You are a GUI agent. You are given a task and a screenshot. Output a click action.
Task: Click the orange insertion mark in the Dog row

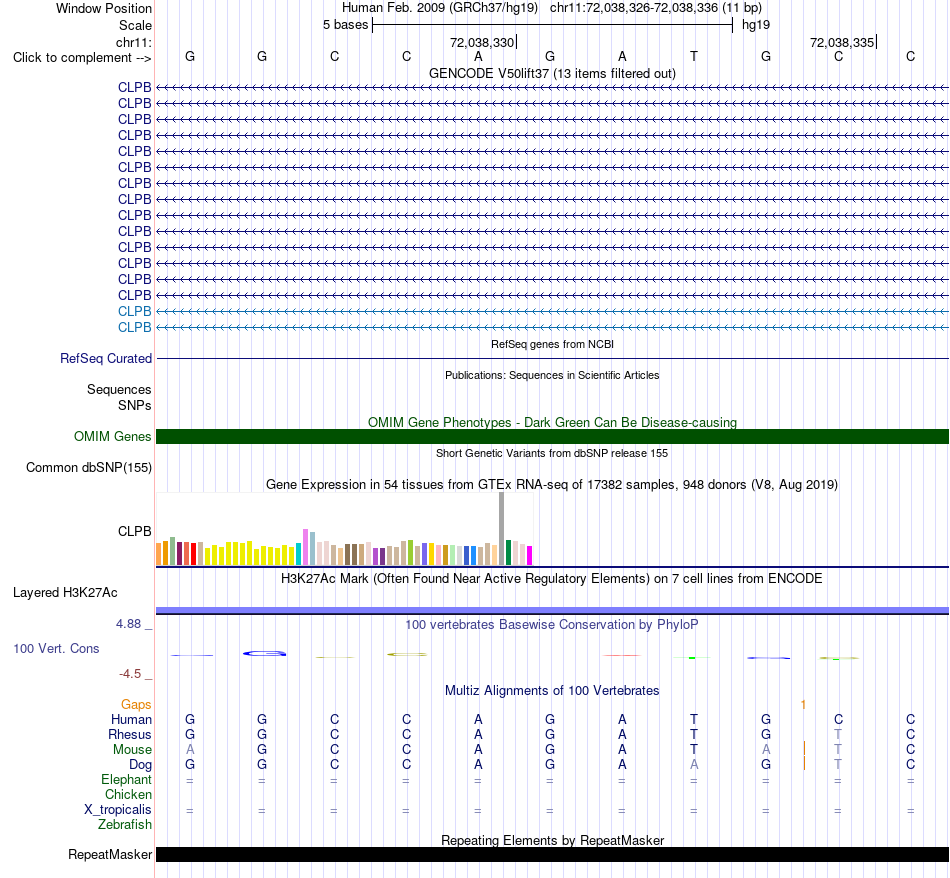804,763
